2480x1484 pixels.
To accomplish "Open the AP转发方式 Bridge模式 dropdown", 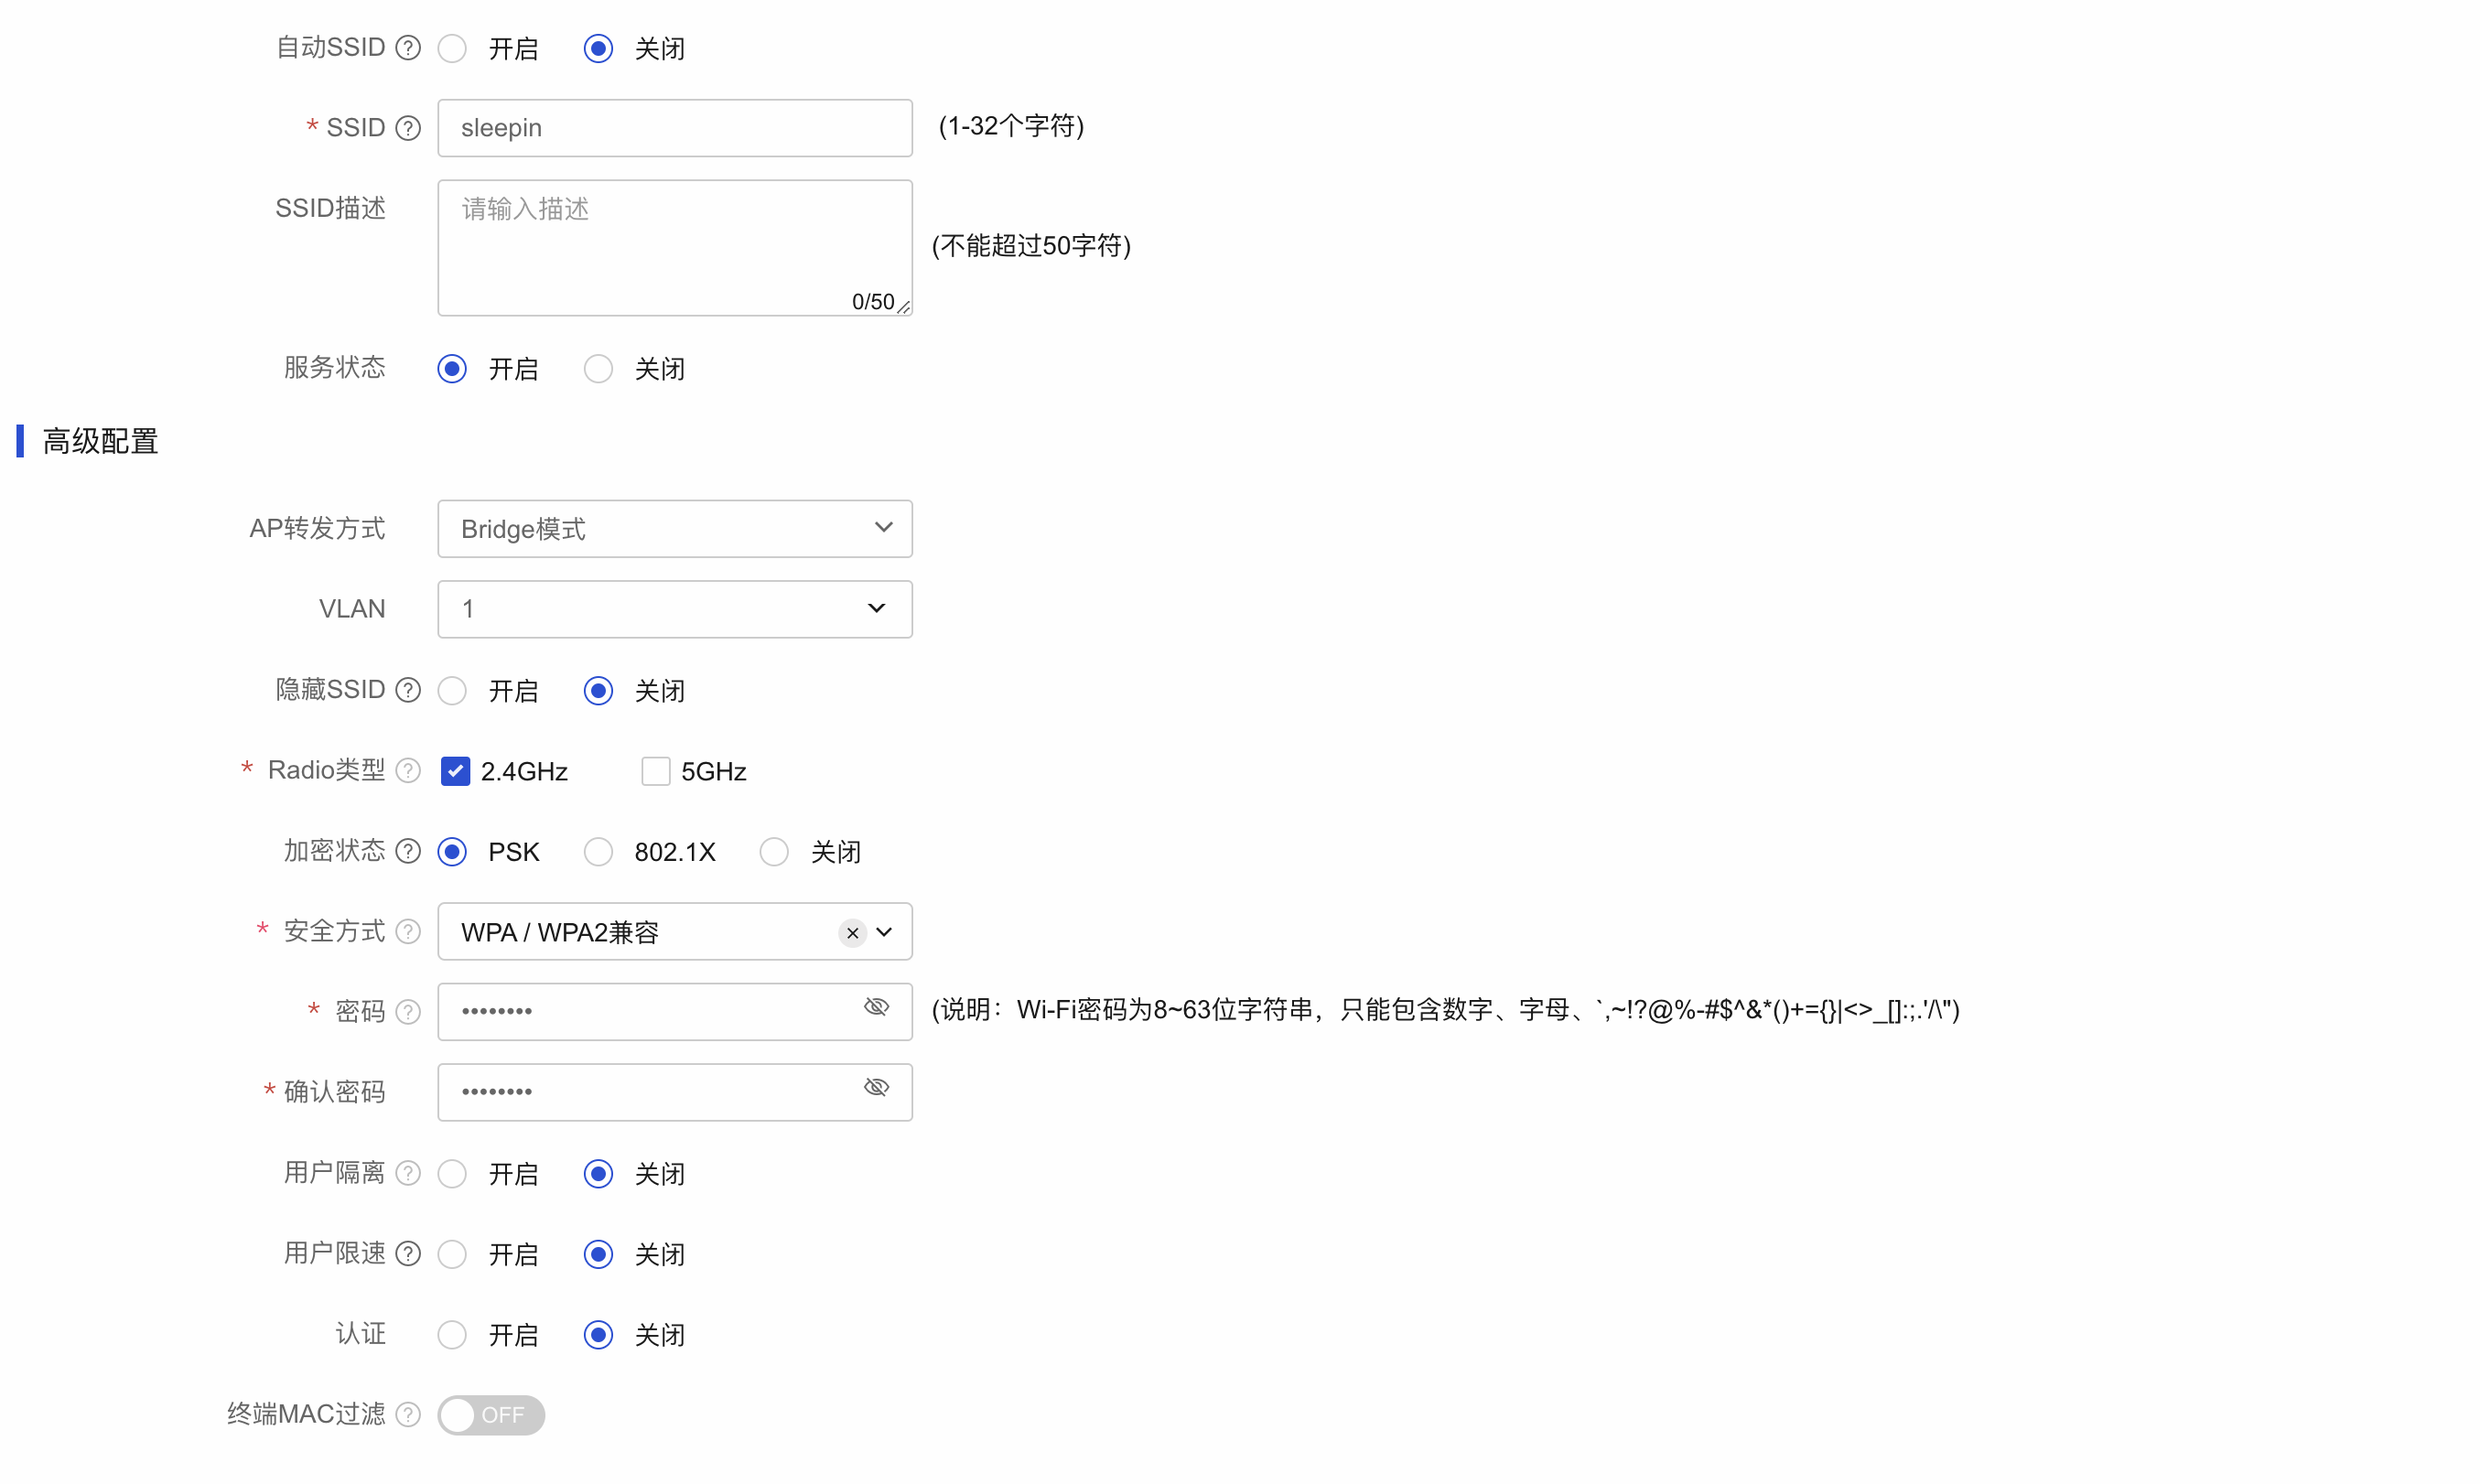I will coord(675,529).
